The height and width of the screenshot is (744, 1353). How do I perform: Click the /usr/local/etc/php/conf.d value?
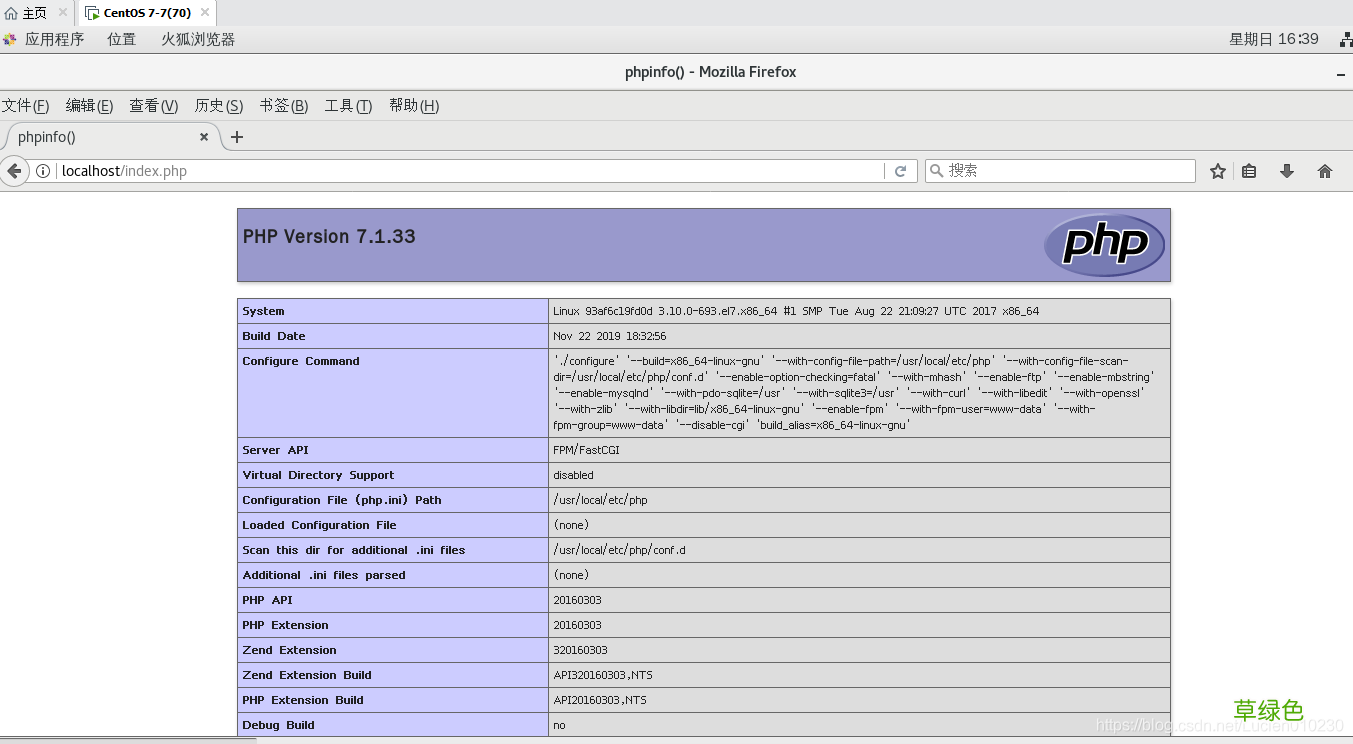[619, 550]
